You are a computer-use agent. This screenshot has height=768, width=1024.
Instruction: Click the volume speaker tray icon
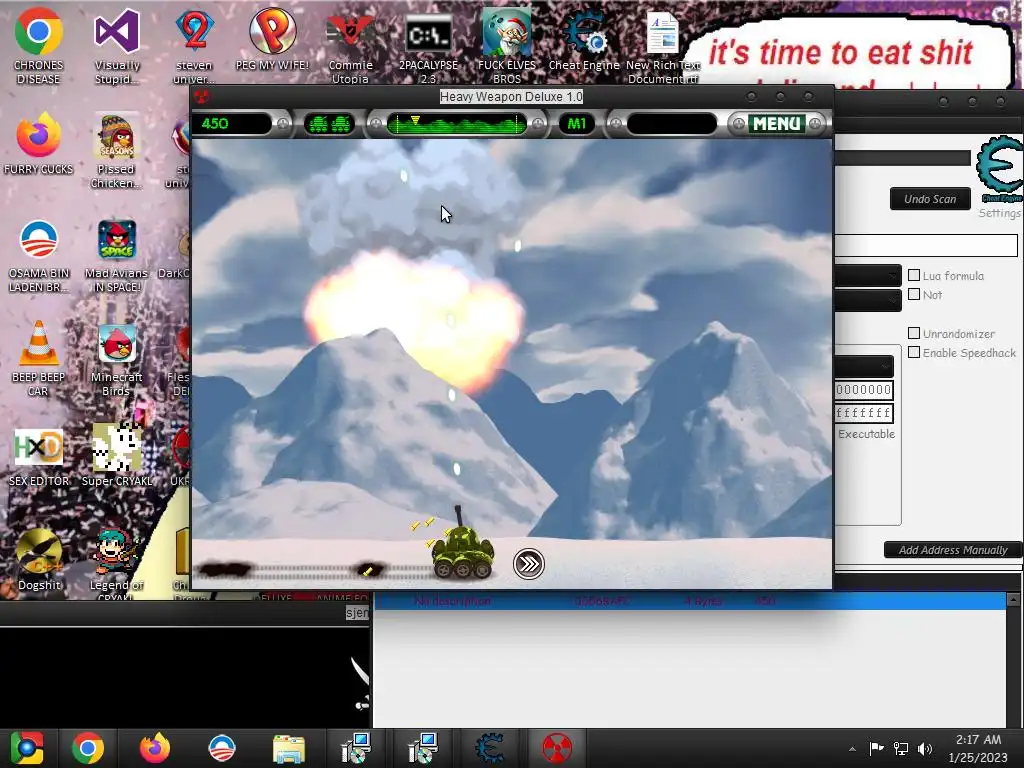pyautogui.click(x=925, y=748)
